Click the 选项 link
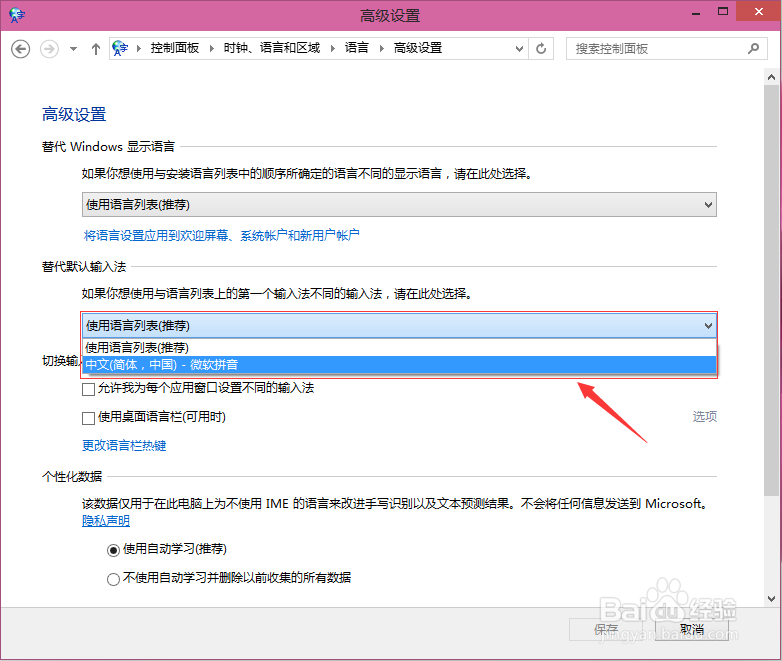Viewport: 782px width, 661px height. click(x=705, y=417)
